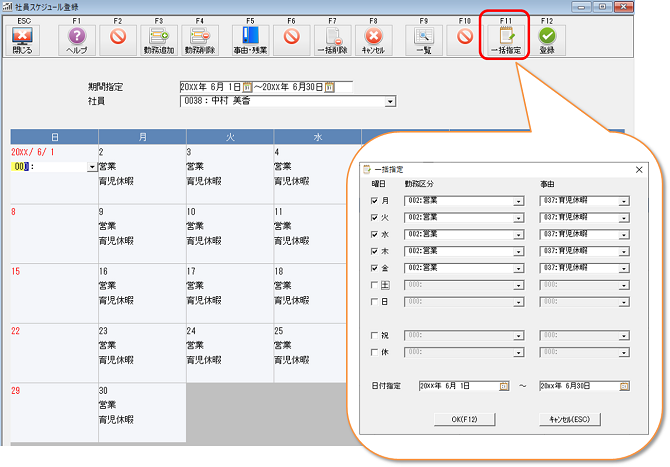The width and height of the screenshot is (670, 467).
Task: Select the 水 calendar column header
Action: pyautogui.click(x=317, y=137)
